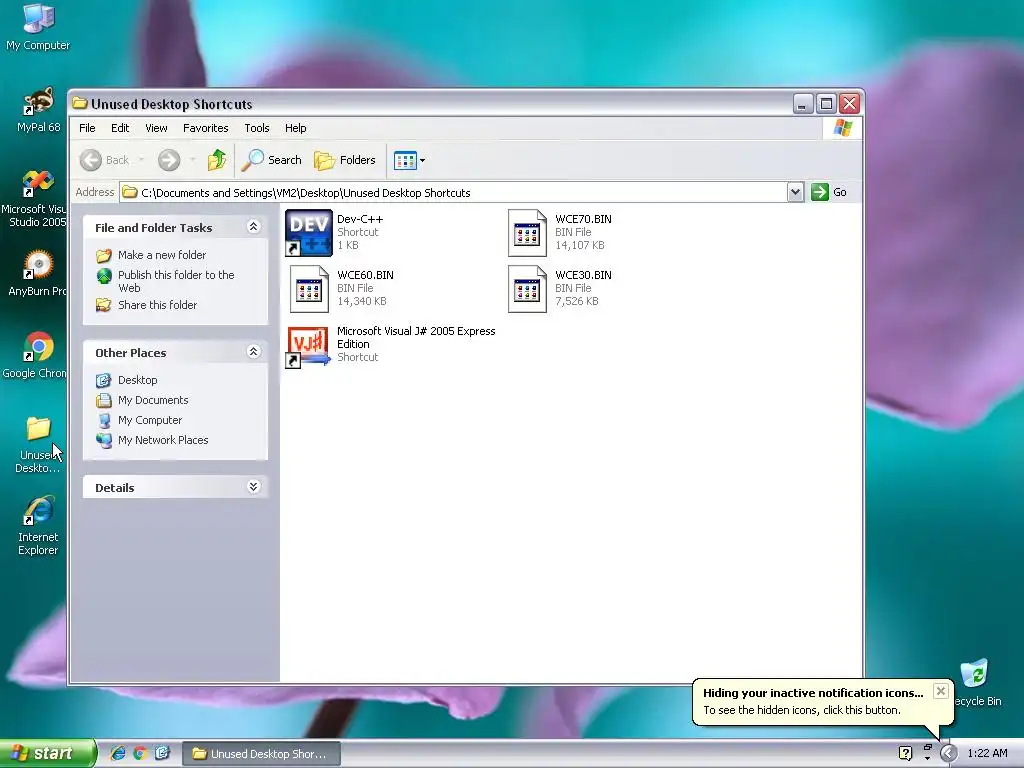
Task: Expand the Address bar dropdown
Action: point(795,192)
